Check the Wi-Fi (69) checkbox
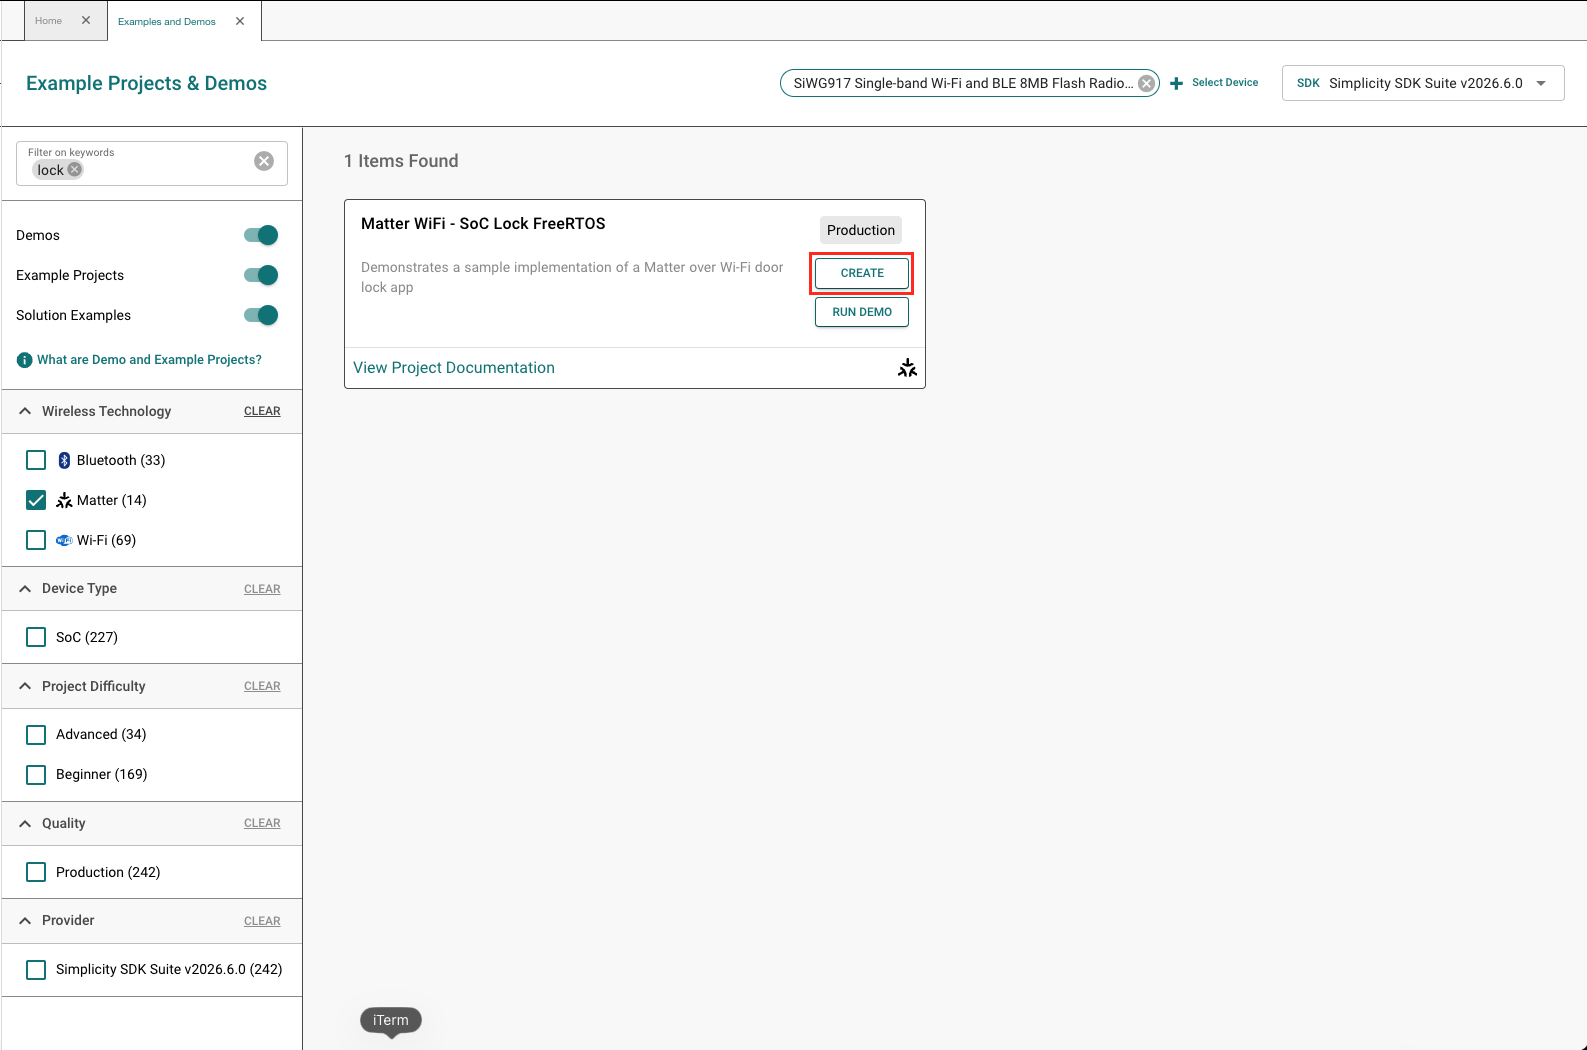This screenshot has width=1587, height=1050. point(36,540)
